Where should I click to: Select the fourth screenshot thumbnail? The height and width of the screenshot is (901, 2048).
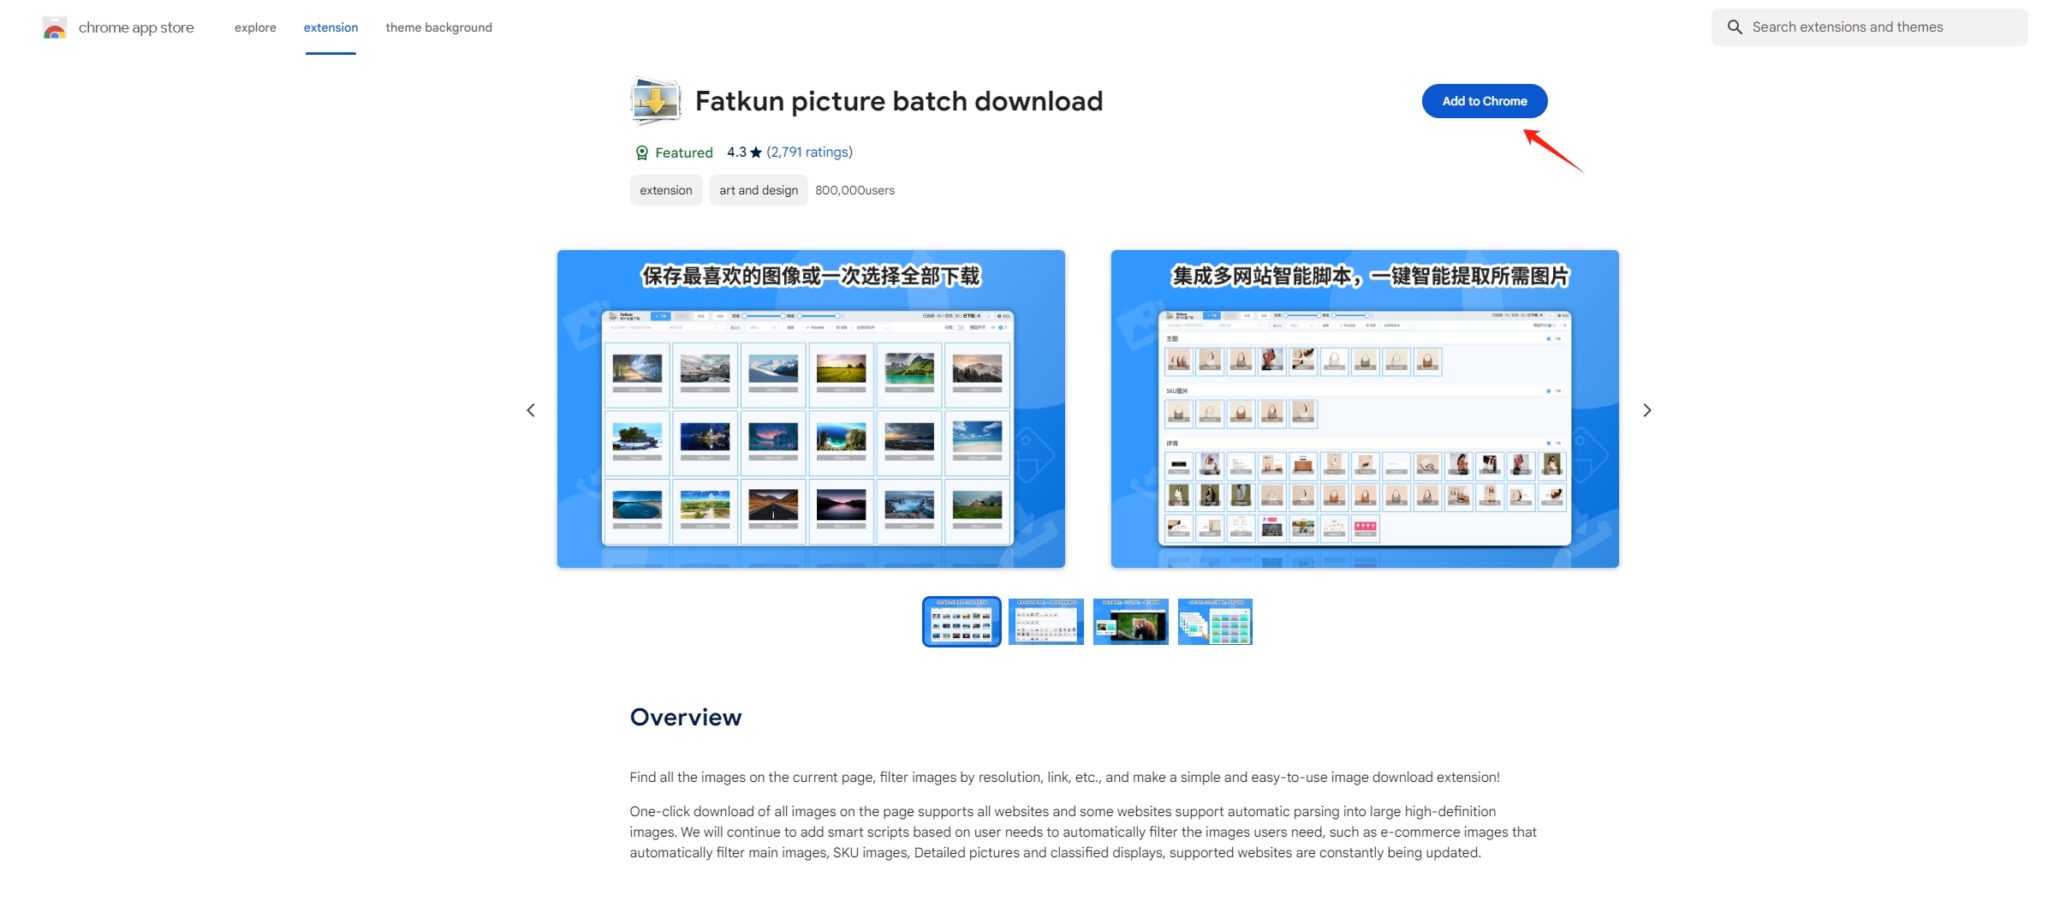pos(1215,621)
